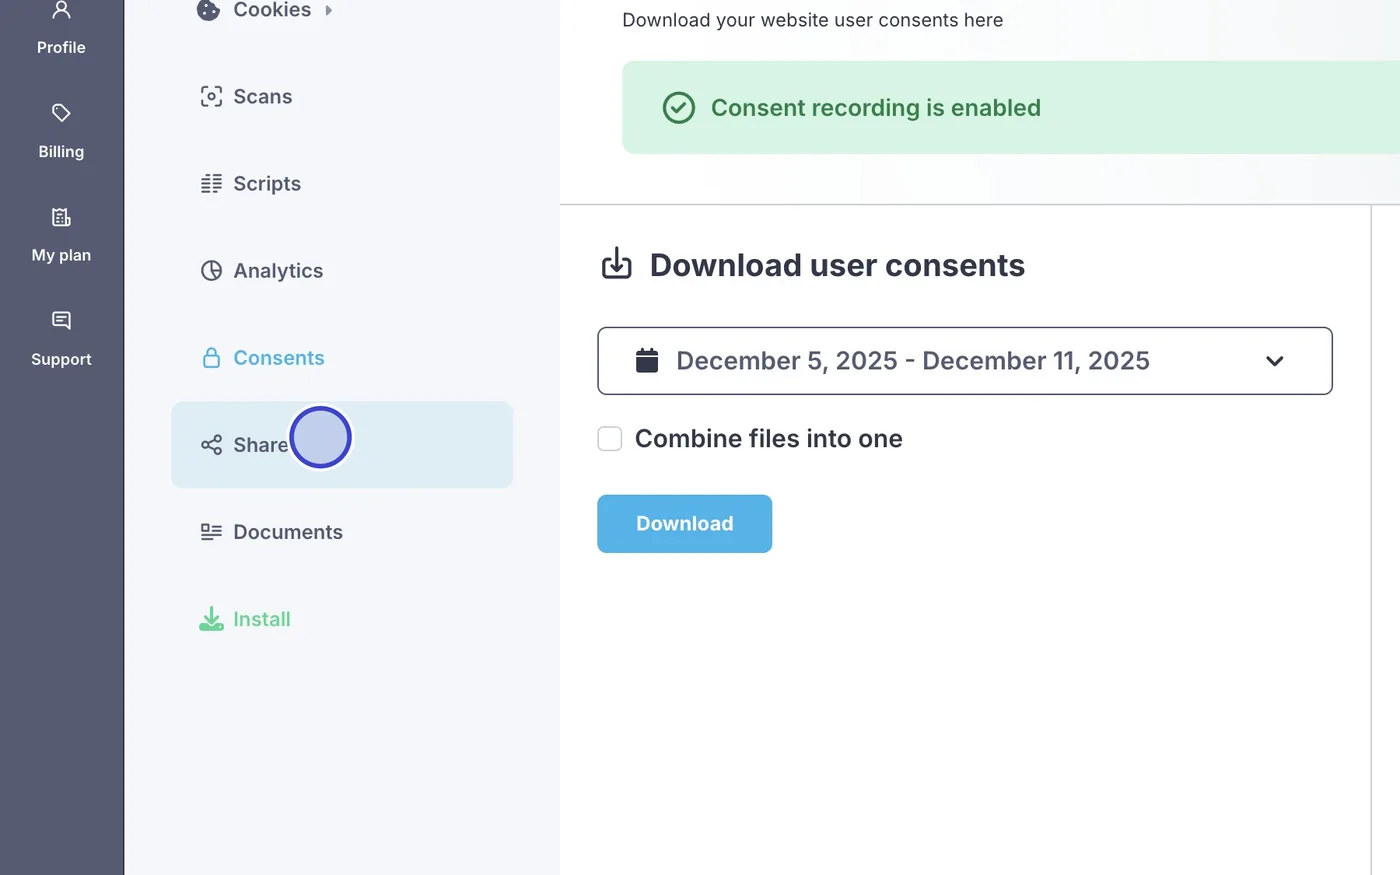Tick the Combine files into one checkbox

click(610, 439)
